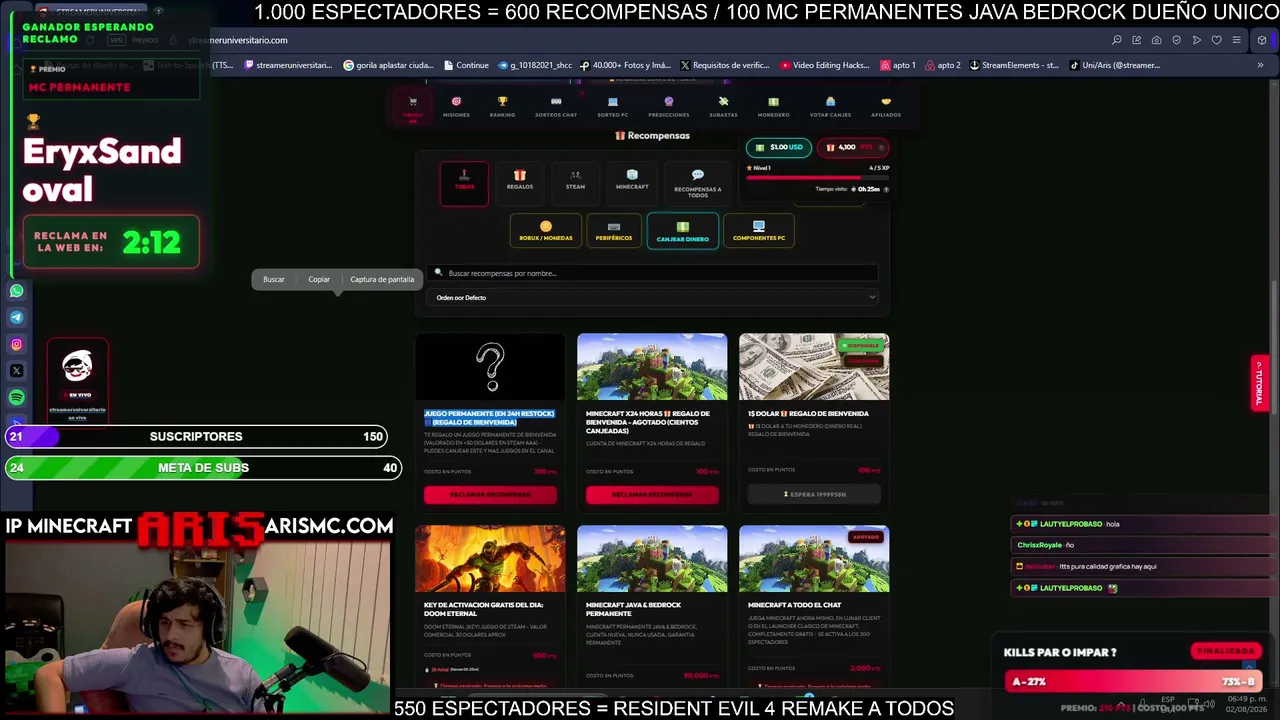Click the streamer avatar EN VIVO icon
The image size is (1280, 720).
coord(77,368)
